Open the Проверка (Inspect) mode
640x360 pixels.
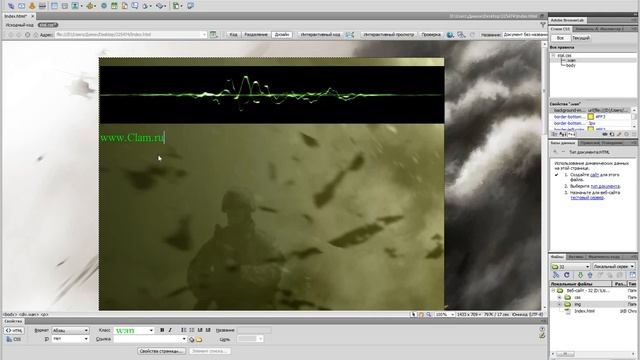(431, 35)
